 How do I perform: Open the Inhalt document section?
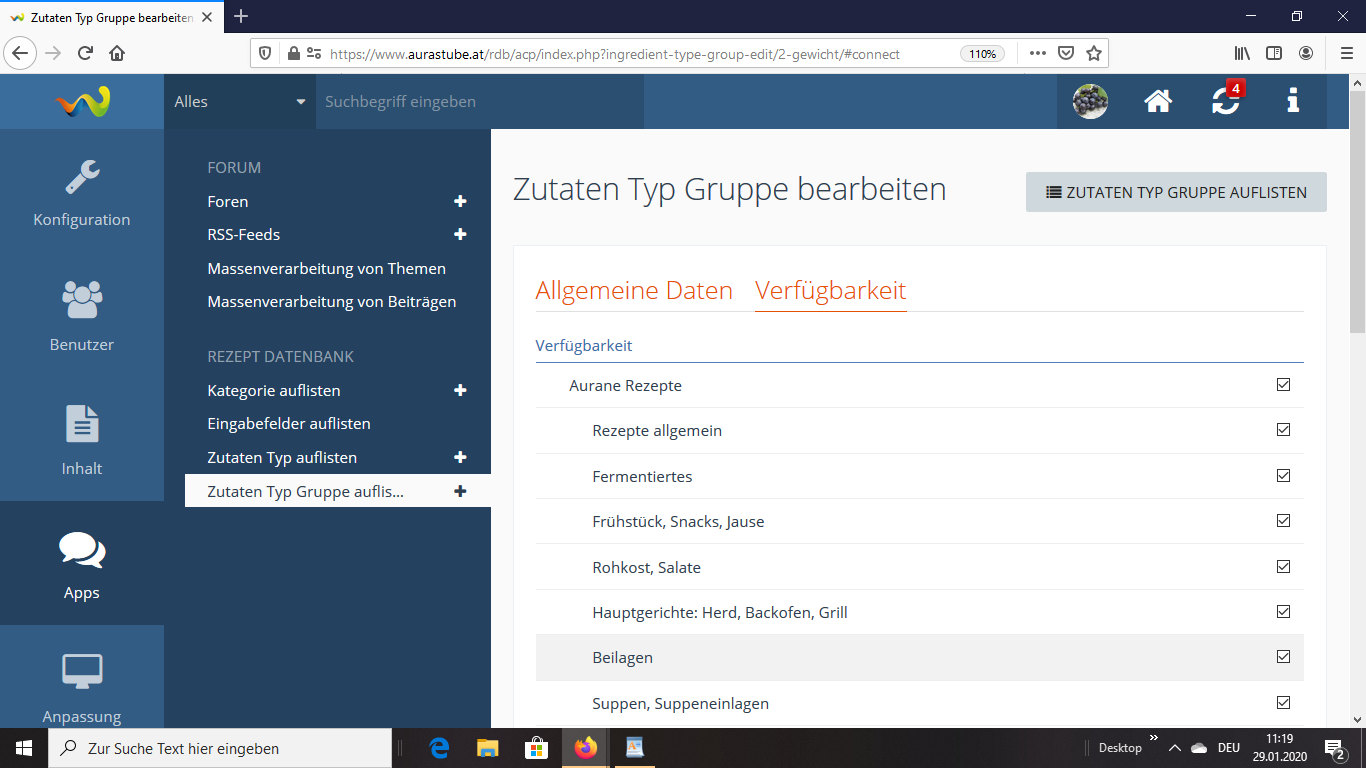coord(82,440)
